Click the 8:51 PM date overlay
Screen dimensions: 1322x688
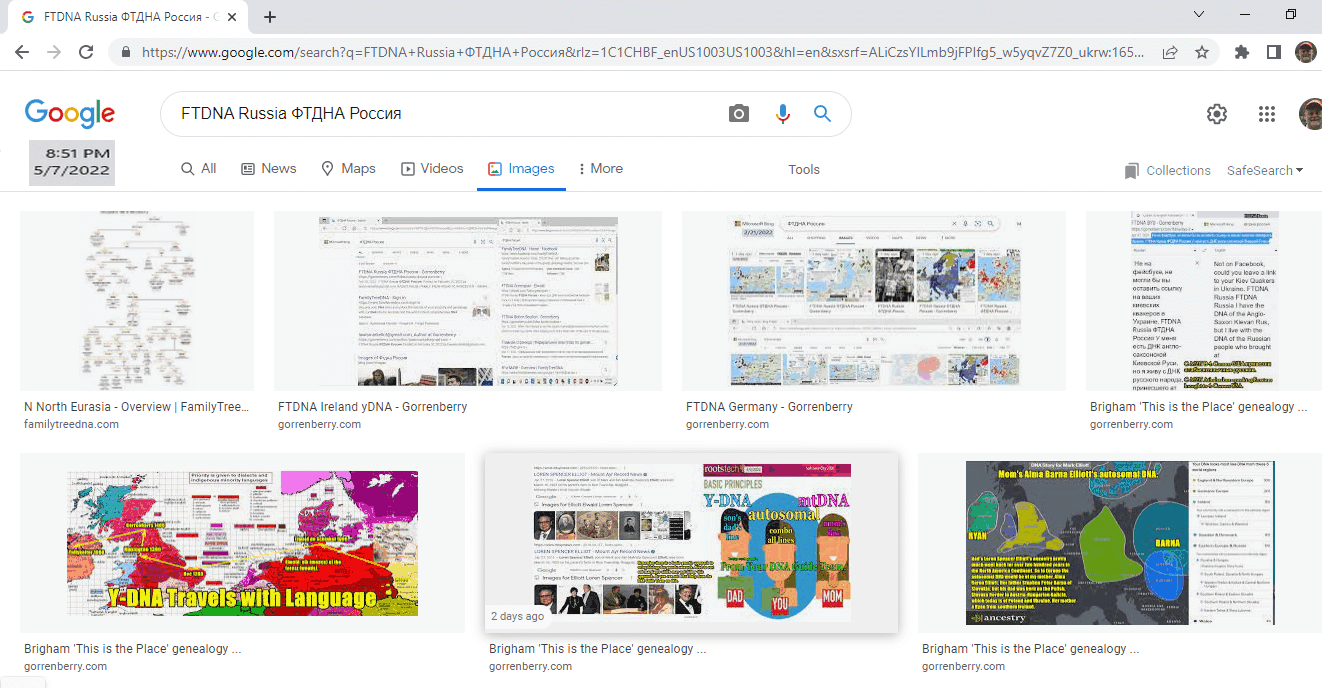[x=71, y=163]
